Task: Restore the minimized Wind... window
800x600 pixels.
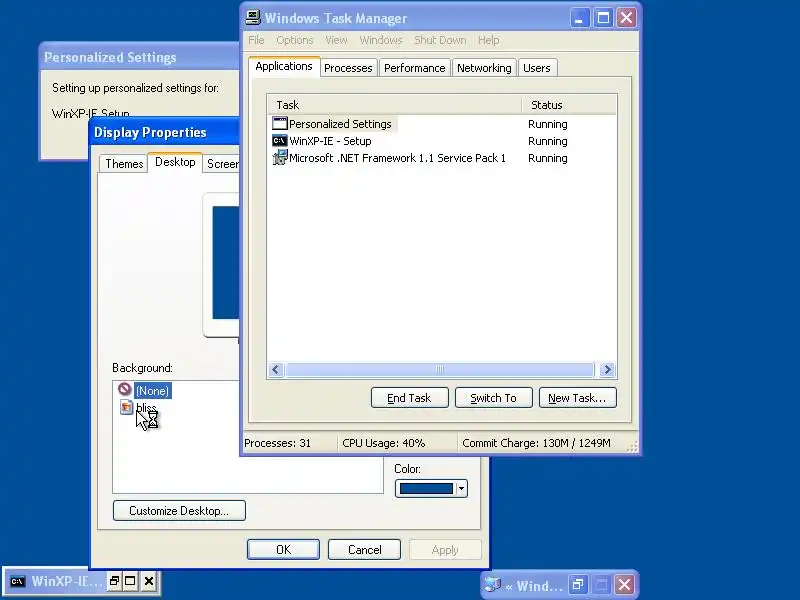Action: coord(578,584)
